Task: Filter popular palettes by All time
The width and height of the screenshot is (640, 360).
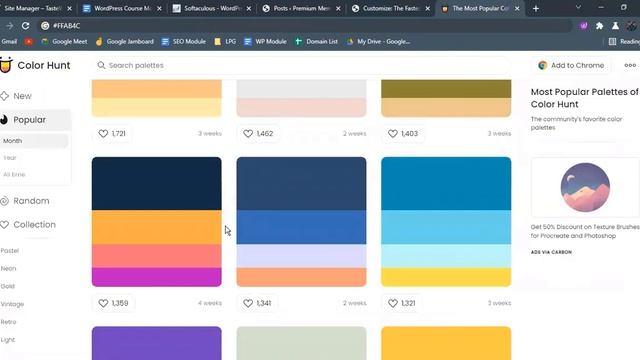Action: (14, 174)
